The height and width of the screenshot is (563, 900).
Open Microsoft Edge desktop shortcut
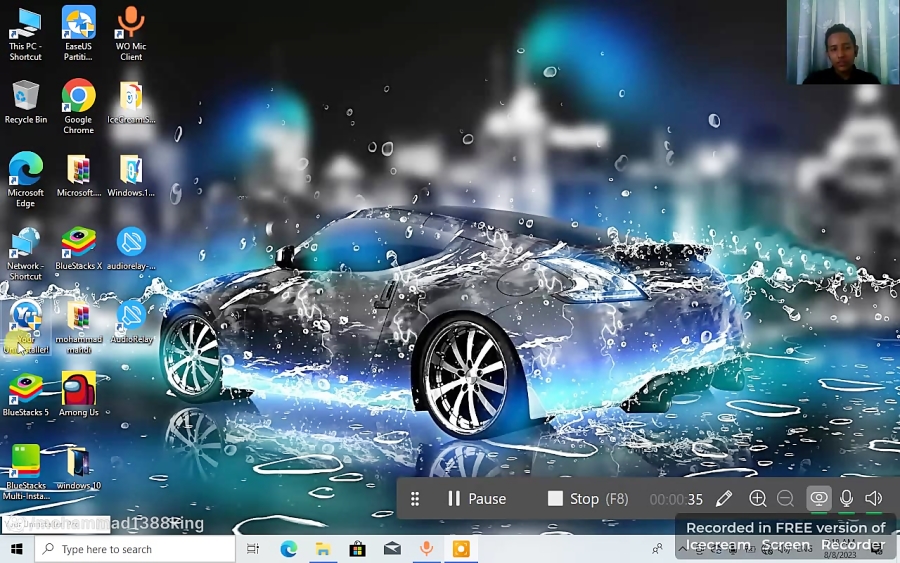[x=25, y=180]
